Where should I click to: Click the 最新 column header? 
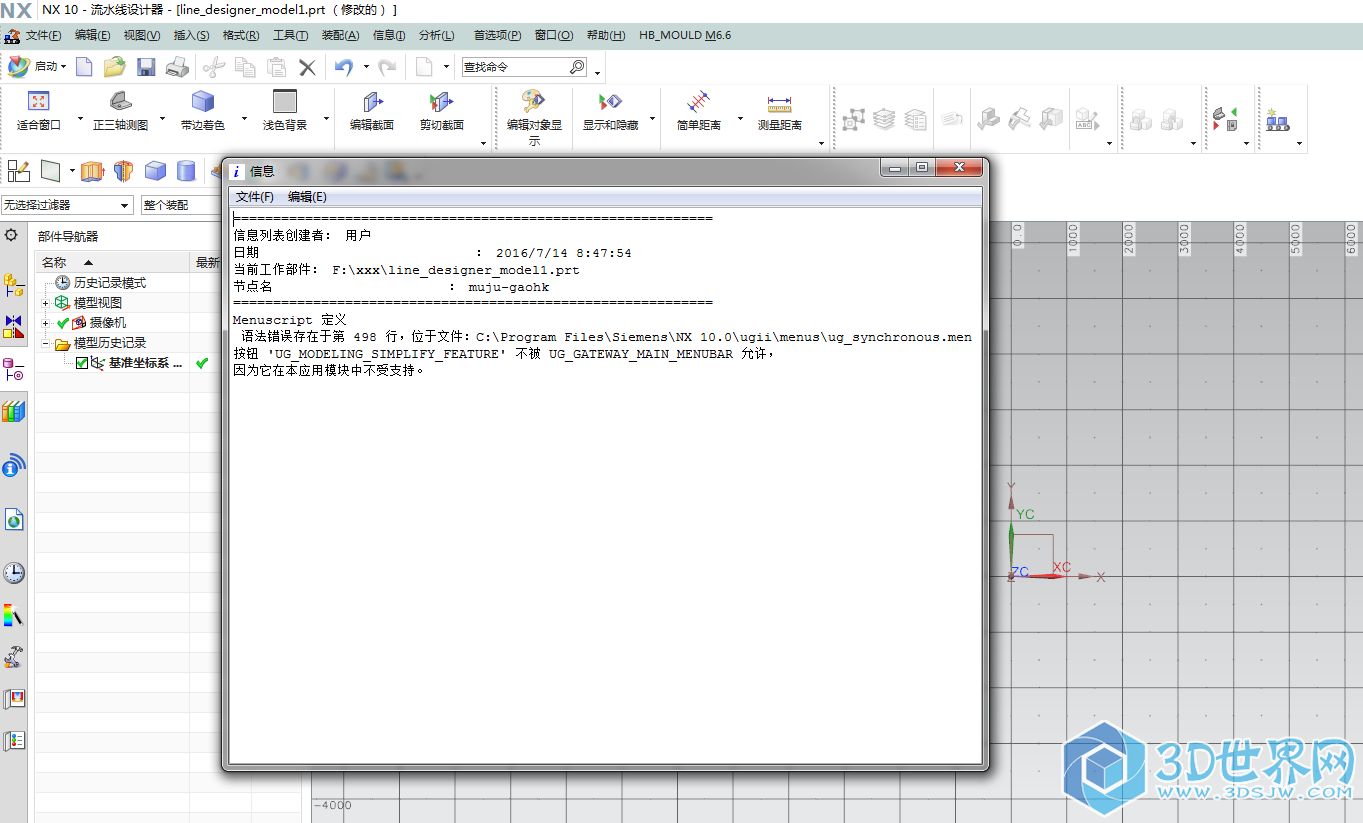click(205, 262)
